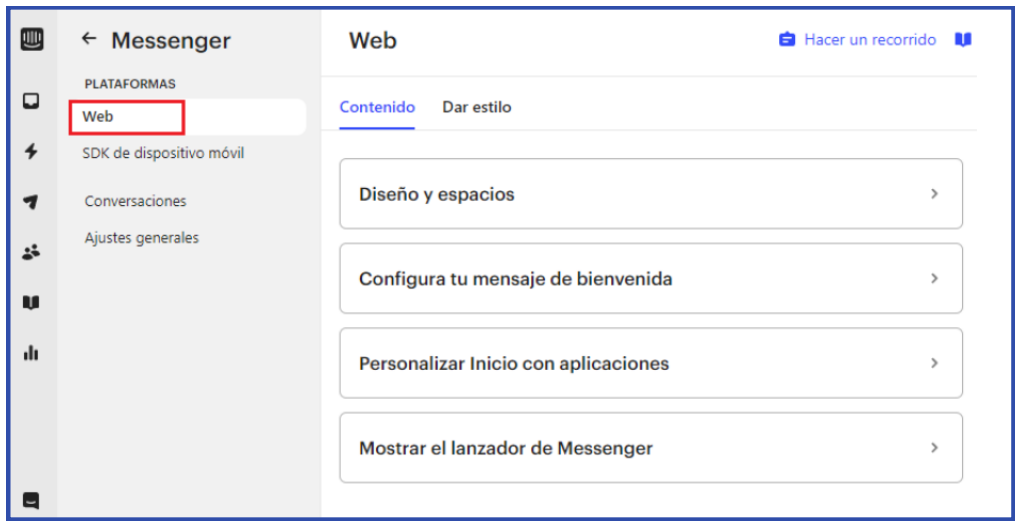Image resolution: width=1021 pixels, height=525 pixels.
Task: Expand Personalizar Inicio con aplicaciones
Action: pyautogui.click(x=650, y=363)
